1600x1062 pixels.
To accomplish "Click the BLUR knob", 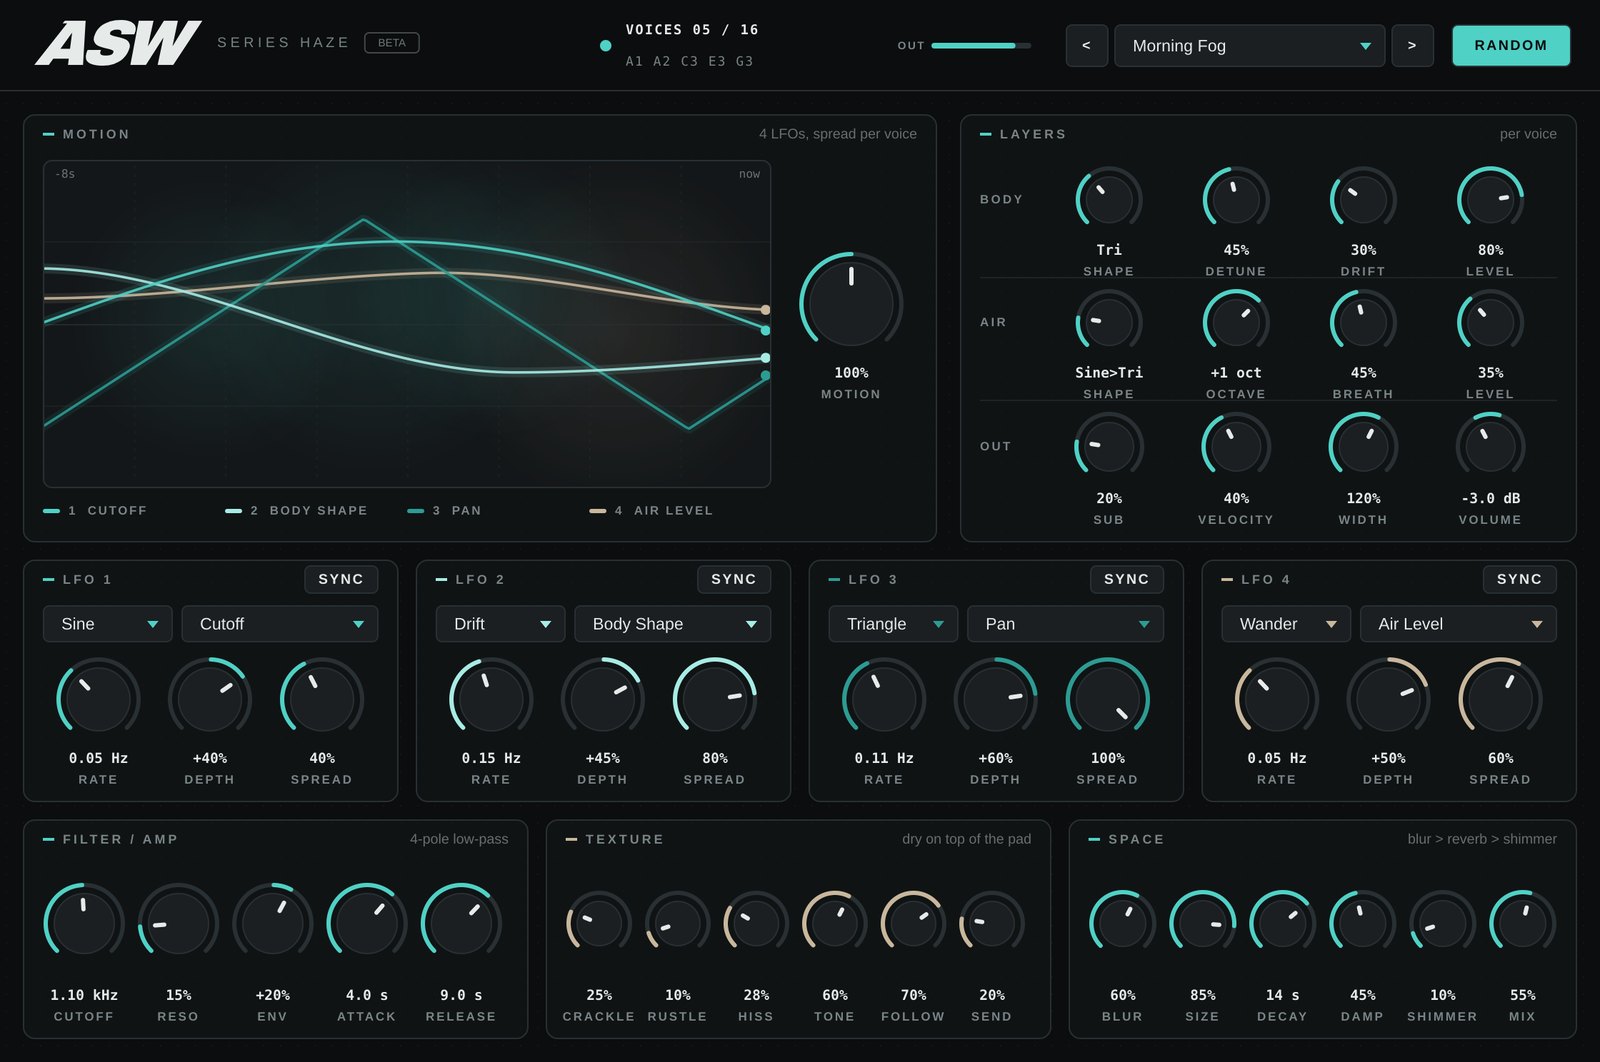I will point(1122,924).
